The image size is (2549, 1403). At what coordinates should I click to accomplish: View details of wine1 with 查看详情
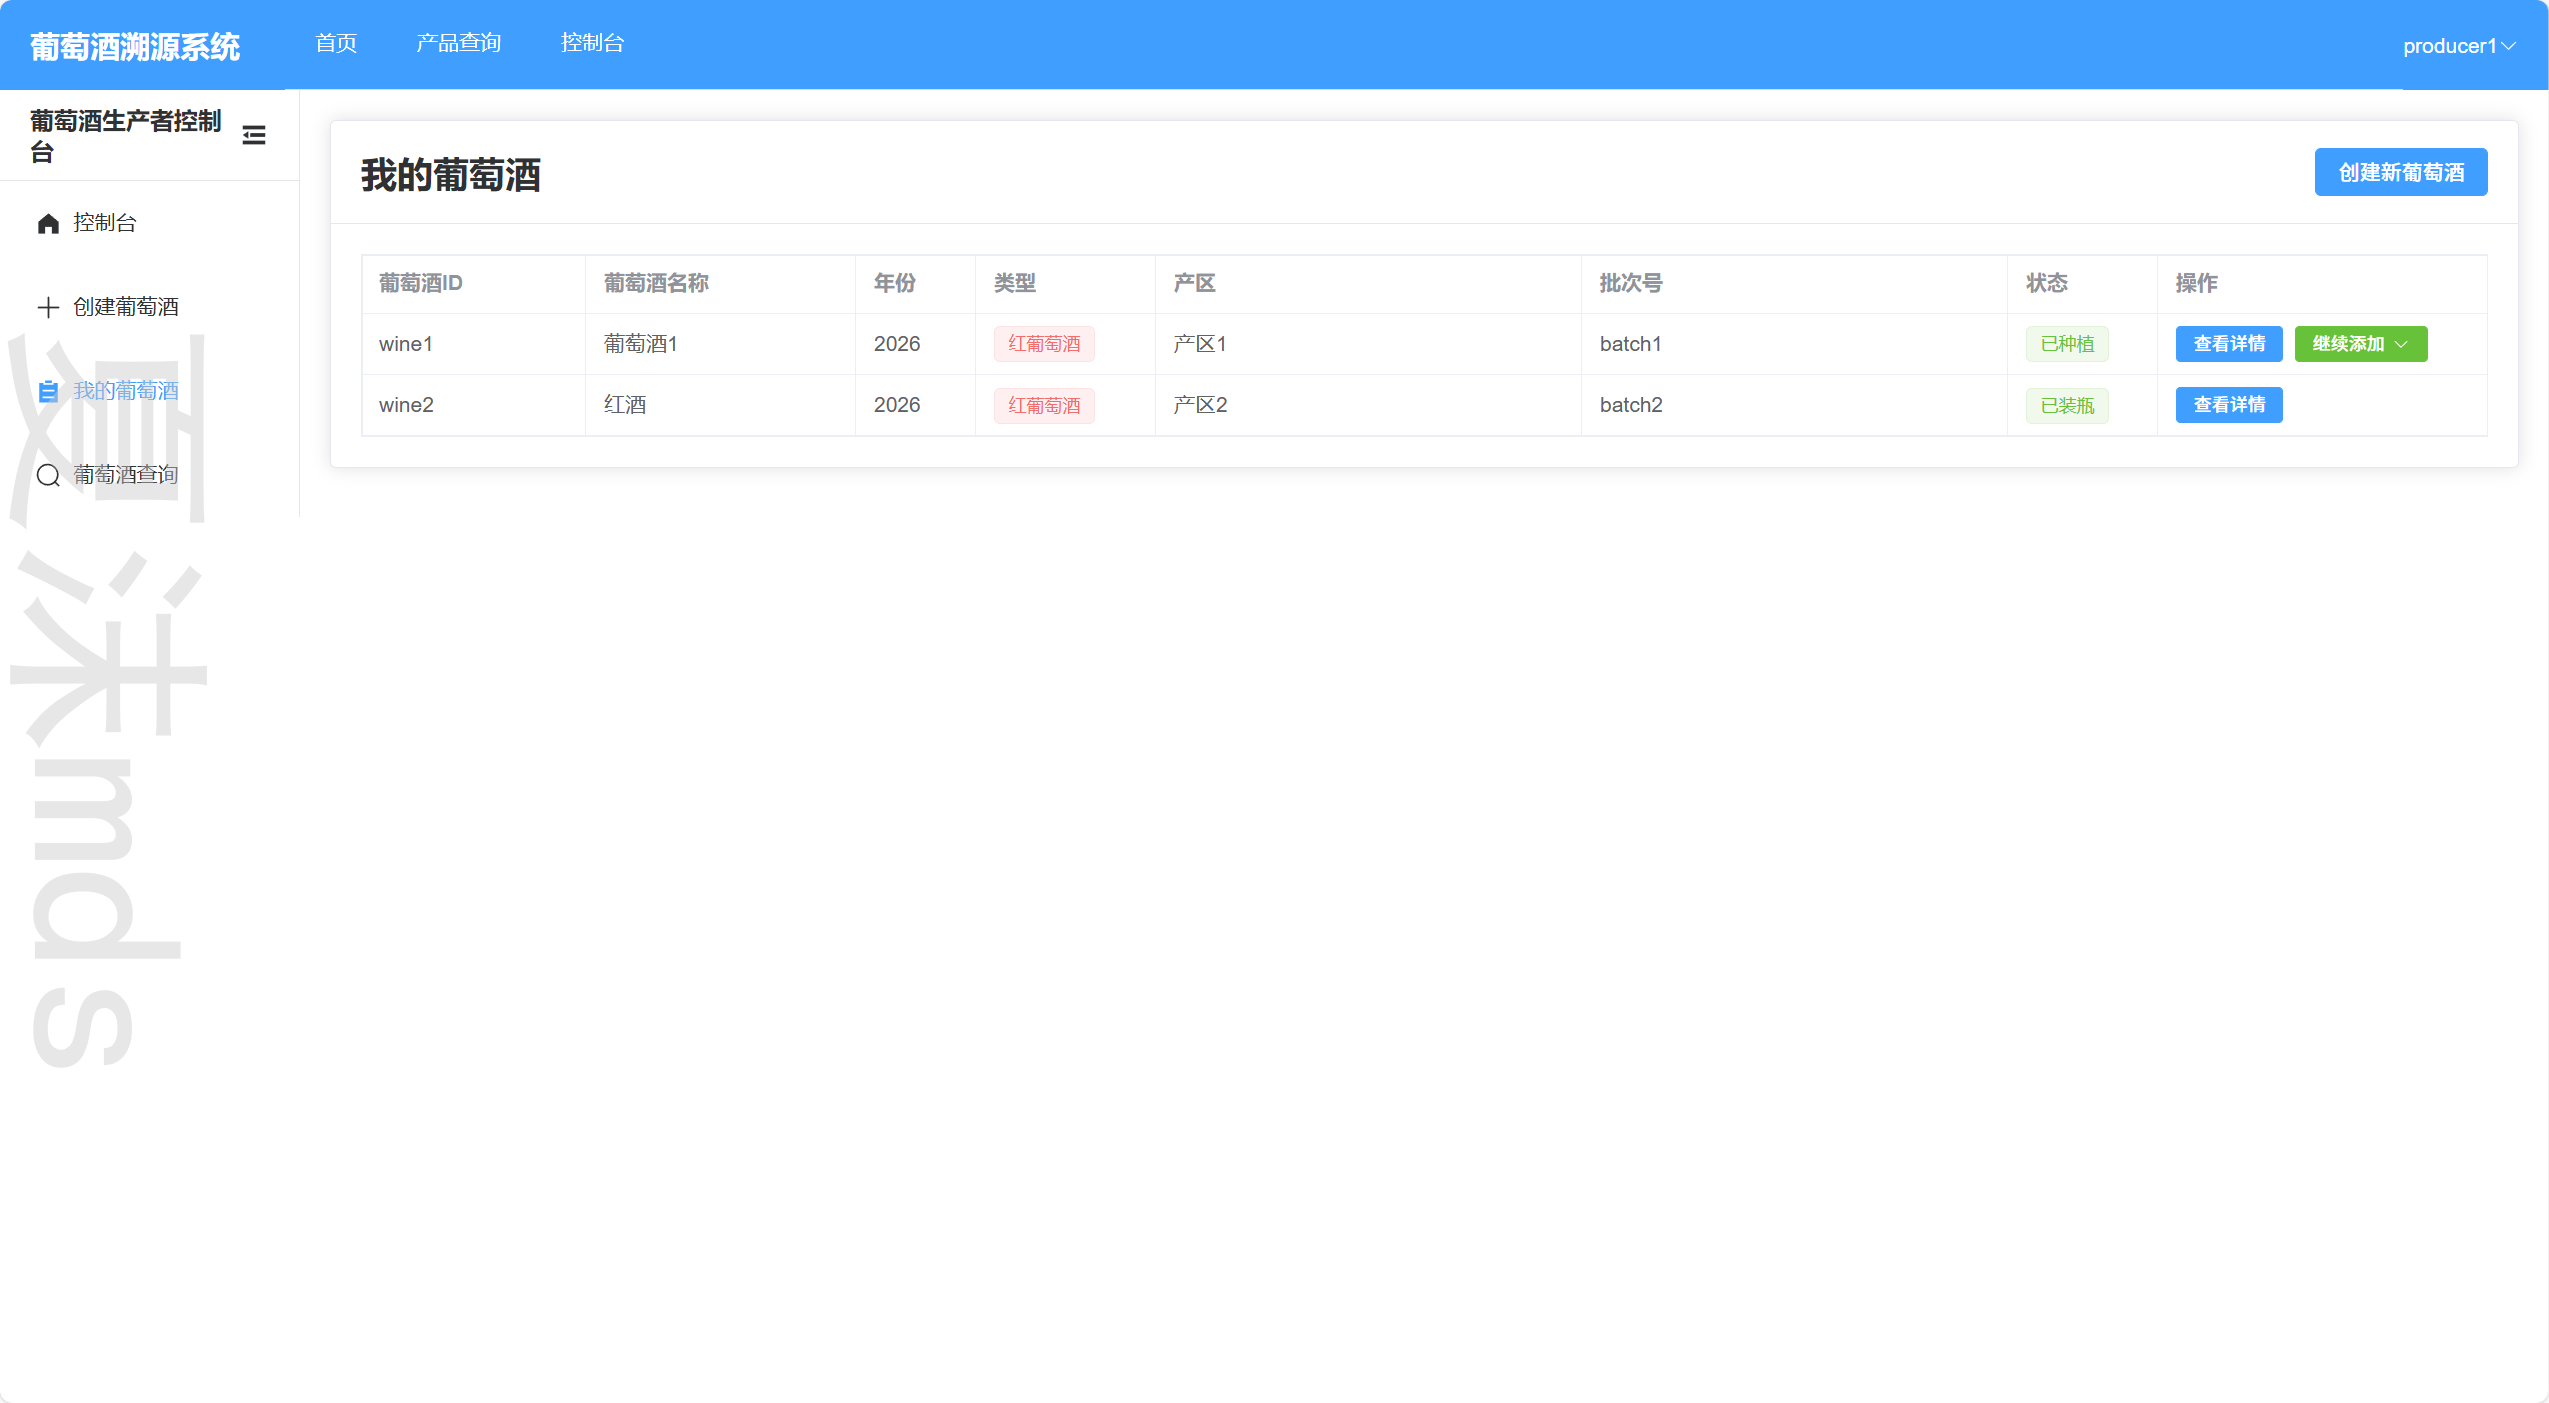click(x=2228, y=344)
